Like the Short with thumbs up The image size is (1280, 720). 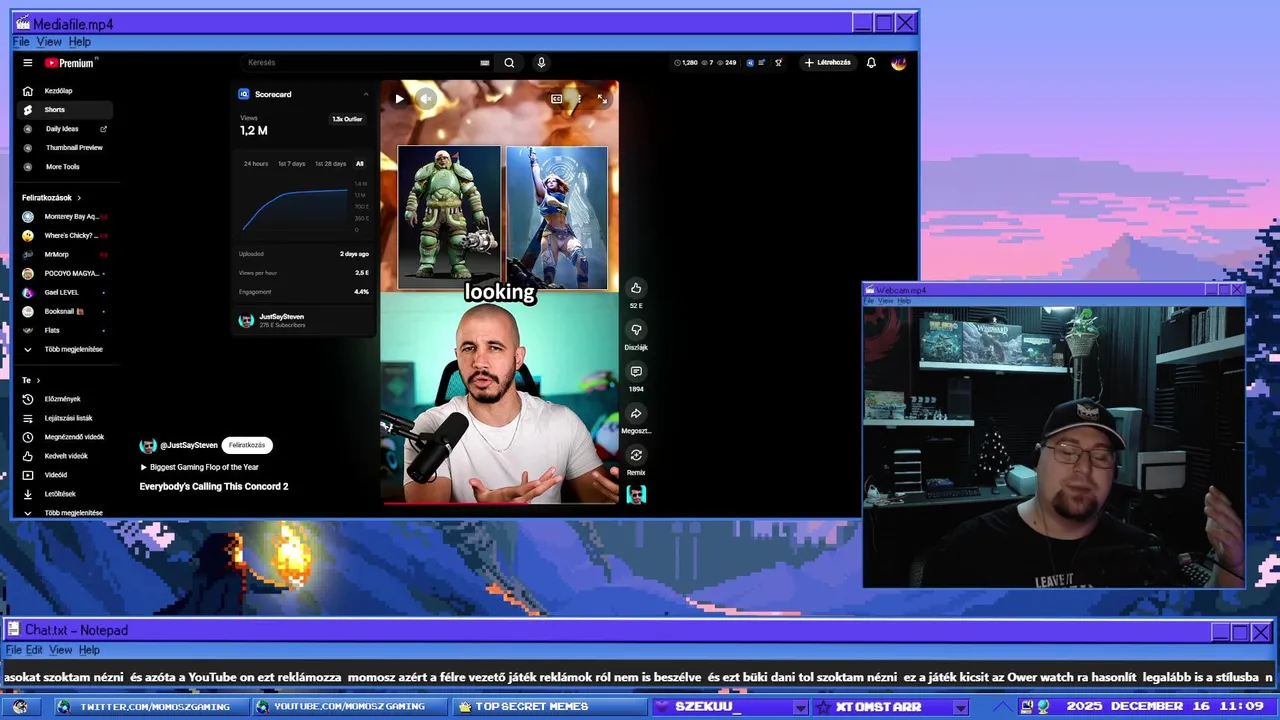click(636, 289)
